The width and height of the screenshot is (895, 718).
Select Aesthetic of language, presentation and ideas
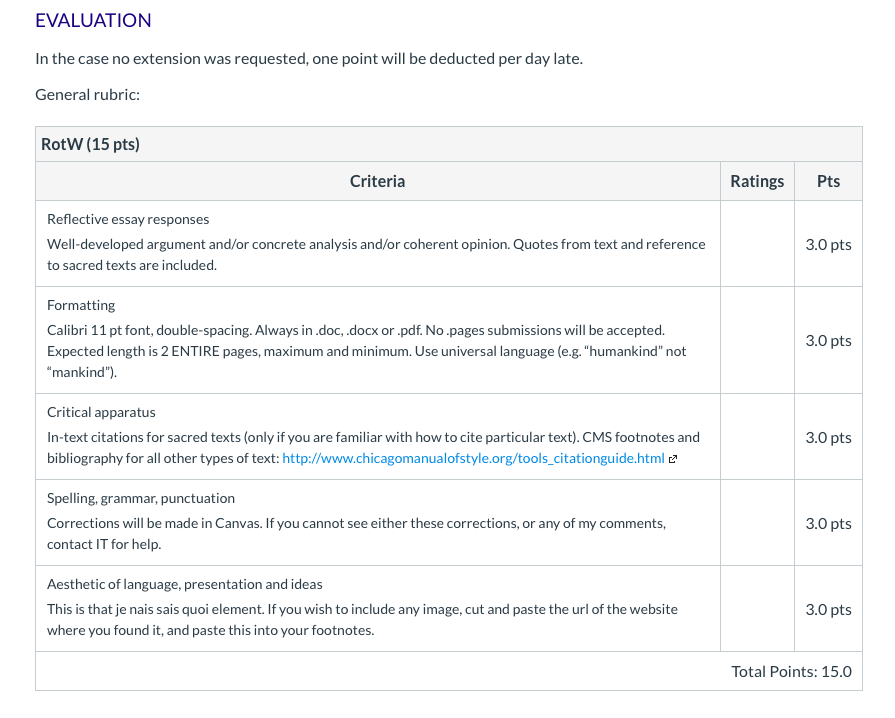pos(184,584)
